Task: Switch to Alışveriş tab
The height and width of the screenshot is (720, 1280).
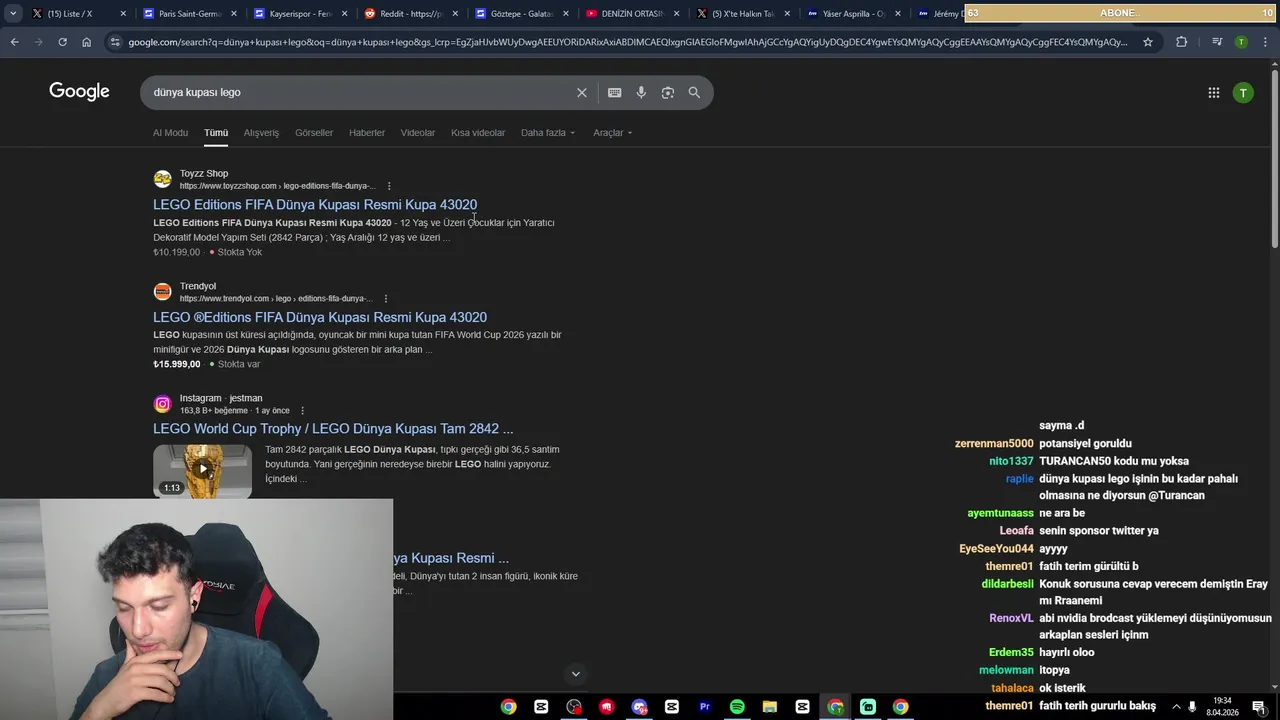Action: (262, 133)
